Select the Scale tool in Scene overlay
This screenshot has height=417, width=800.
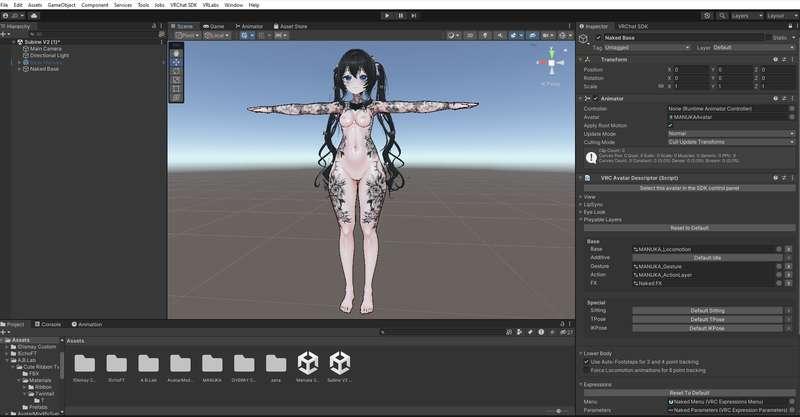click(176, 79)
